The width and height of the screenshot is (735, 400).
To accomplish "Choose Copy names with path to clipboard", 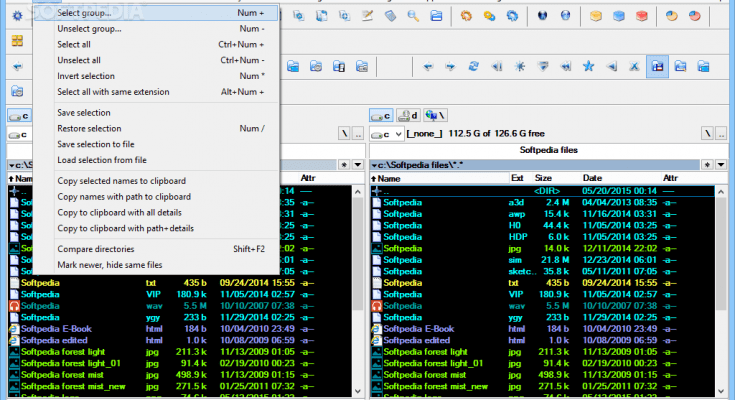I will click(157, 197).
